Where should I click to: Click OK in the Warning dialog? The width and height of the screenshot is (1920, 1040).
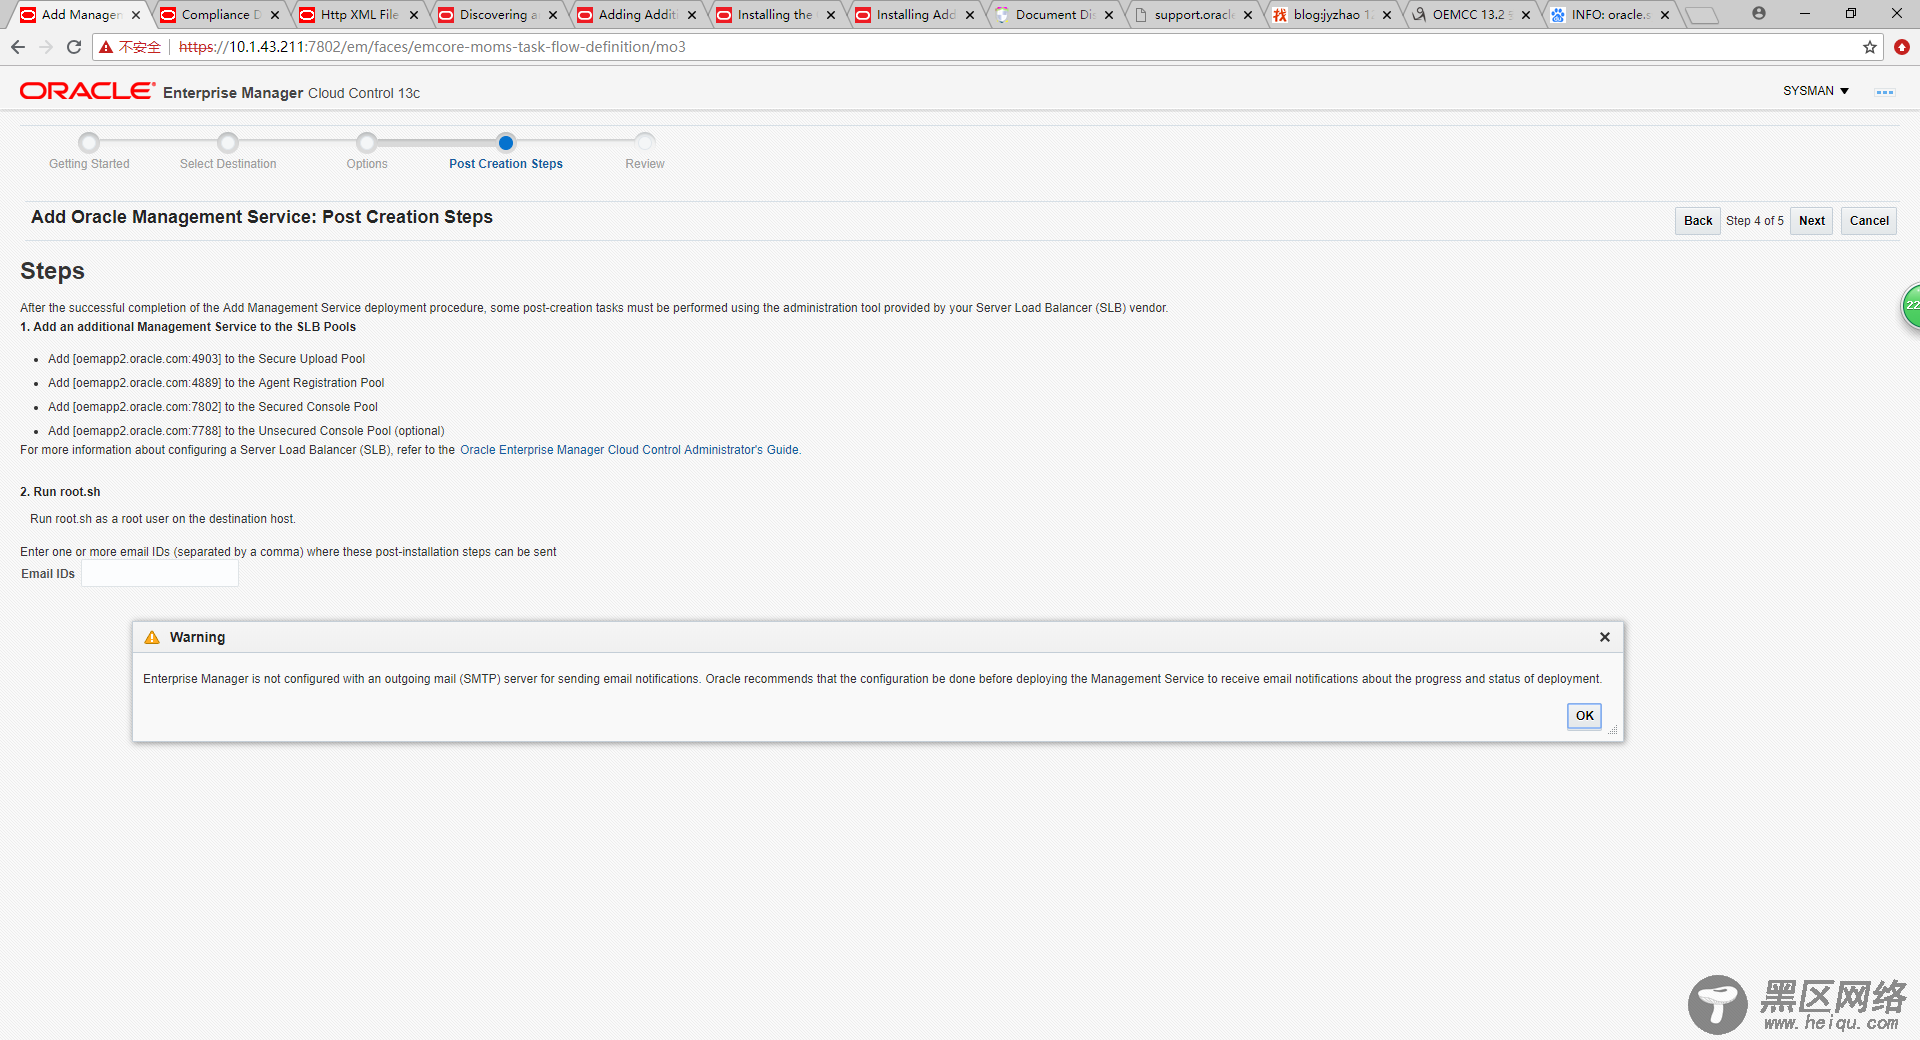pos(1584,716)
